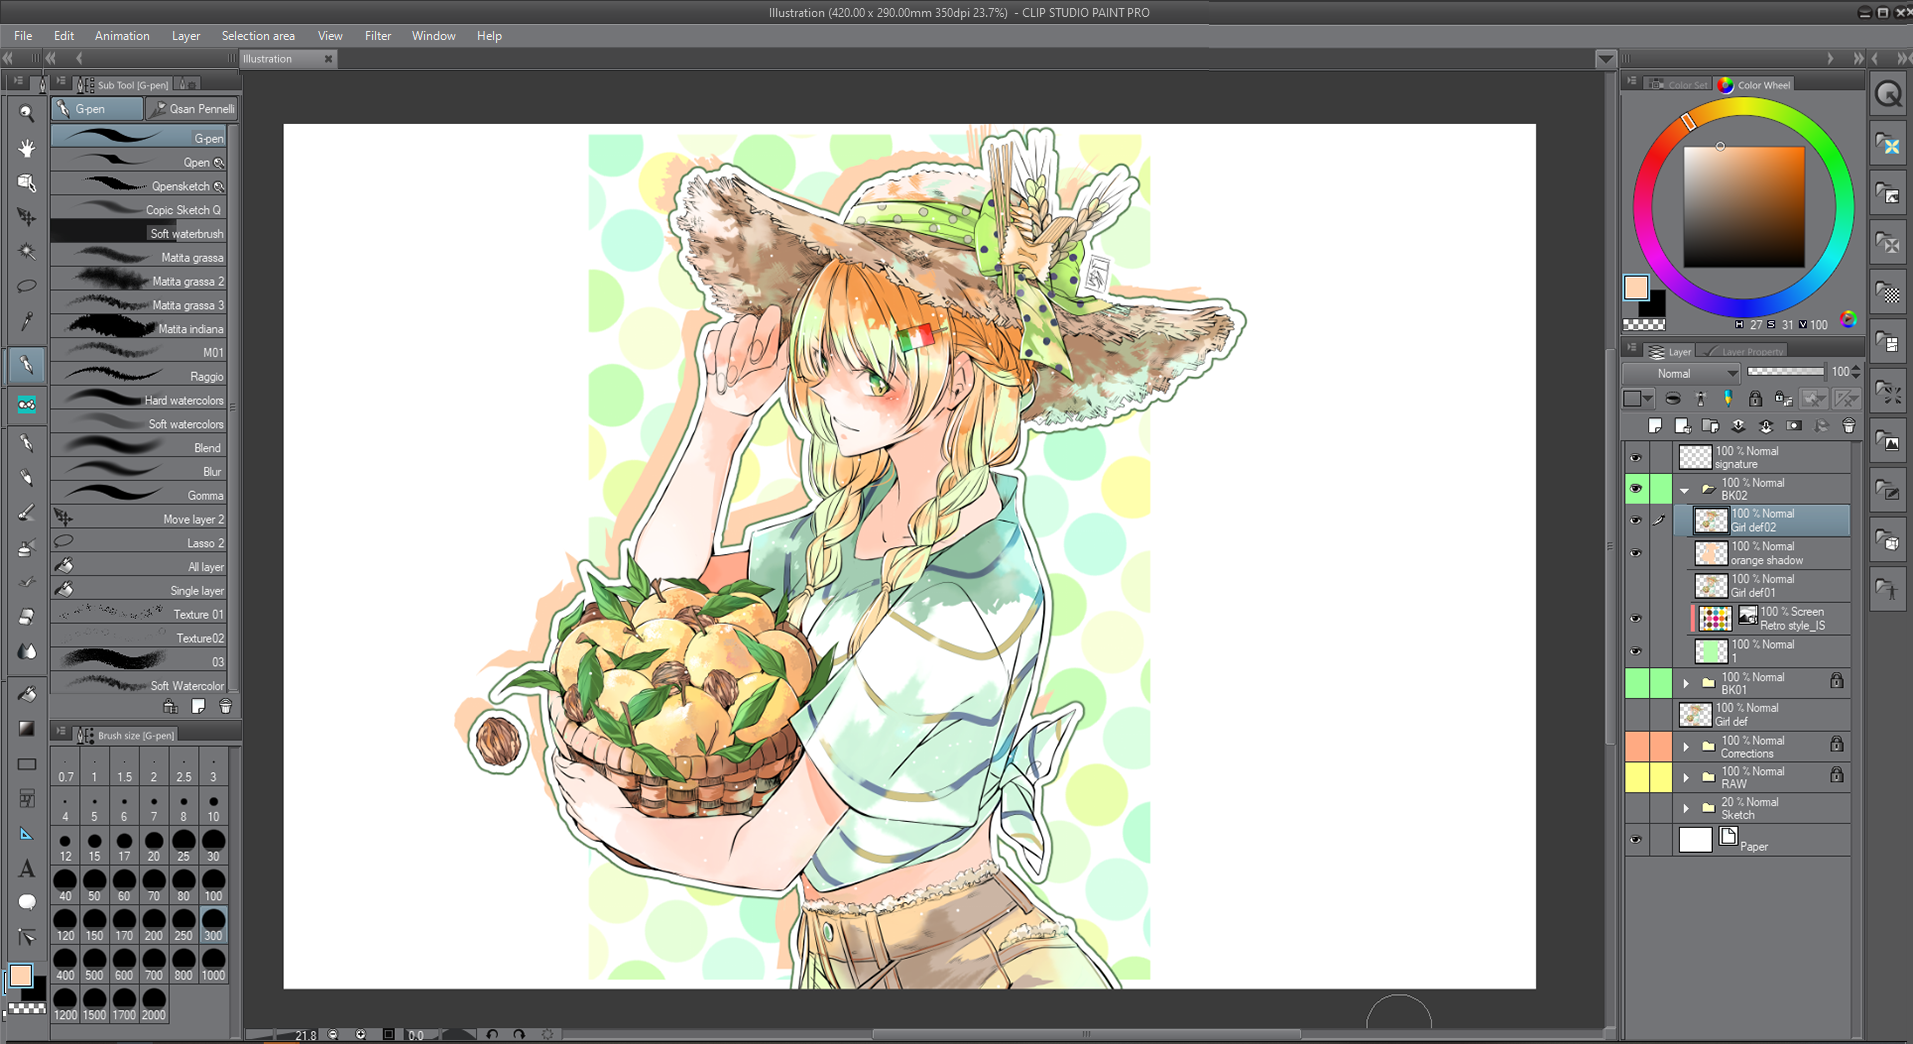This screenshot has height=1044, width=1913.
Task: Select the Girl def01 layer thumbnail
Action: 1711,586
